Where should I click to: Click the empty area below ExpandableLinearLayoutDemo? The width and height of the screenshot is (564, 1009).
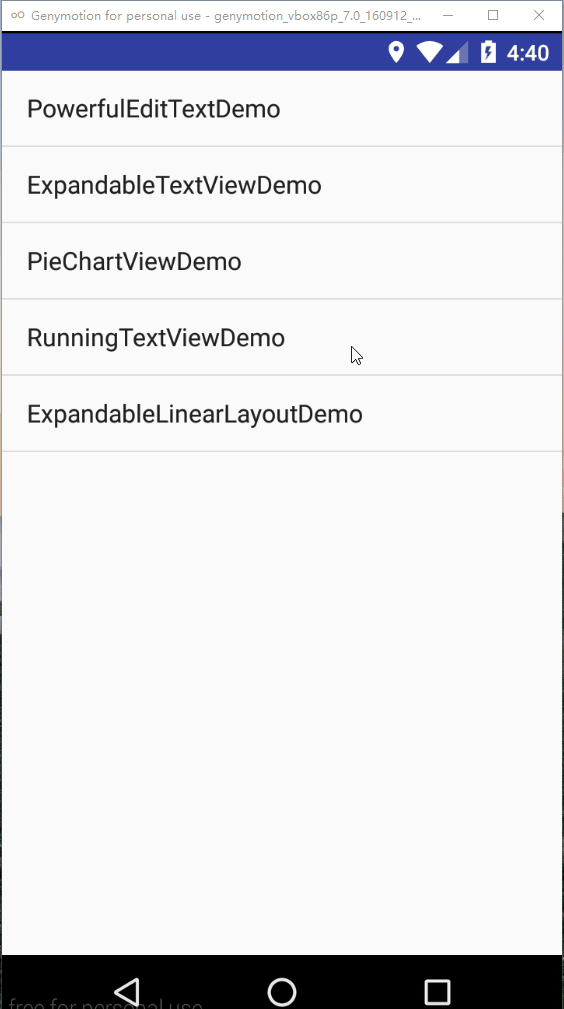pos(282,703)
